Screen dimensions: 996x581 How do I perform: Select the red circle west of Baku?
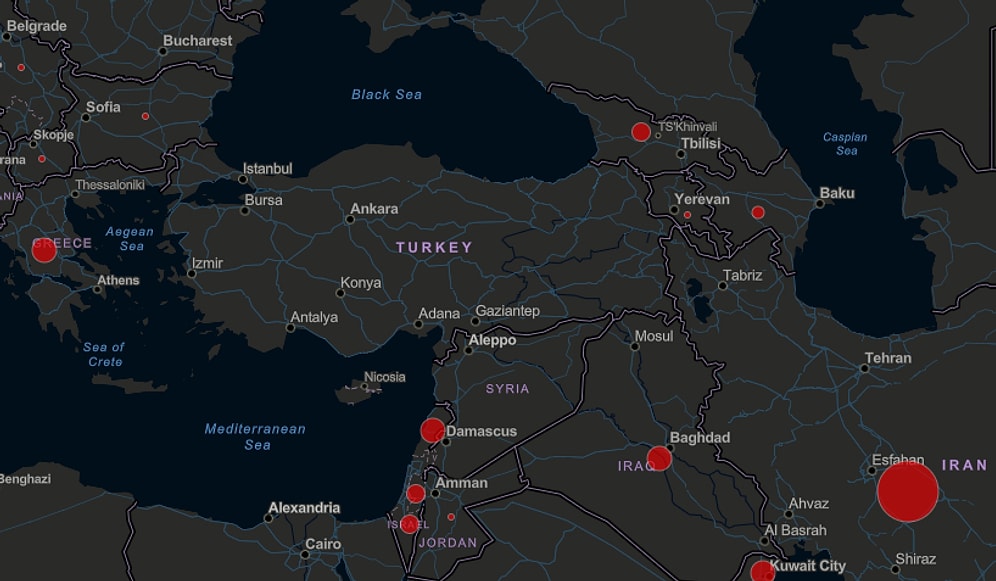[758, 212]
